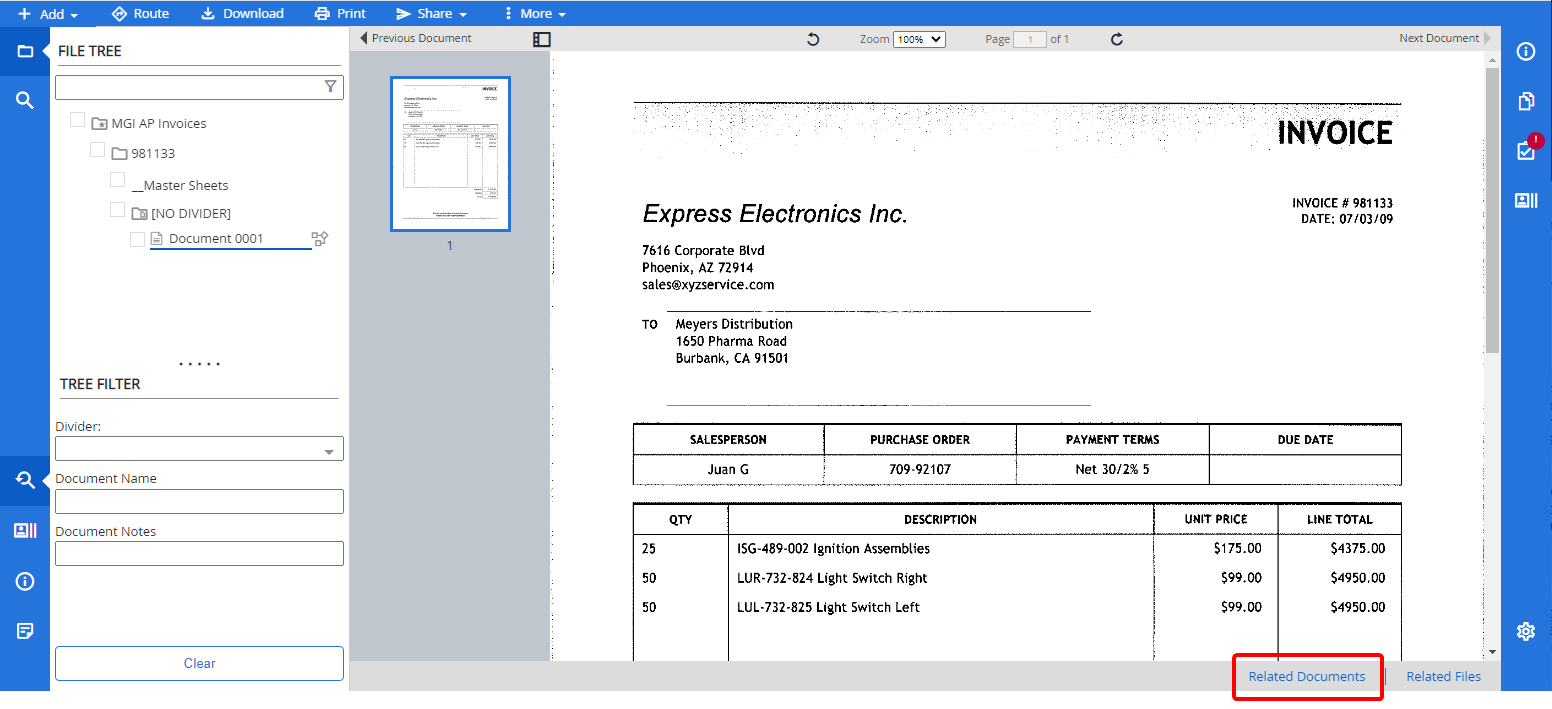Select the page 1 thumbnail
This screenshot has height=709, width=1552.
tap(450, 154)
